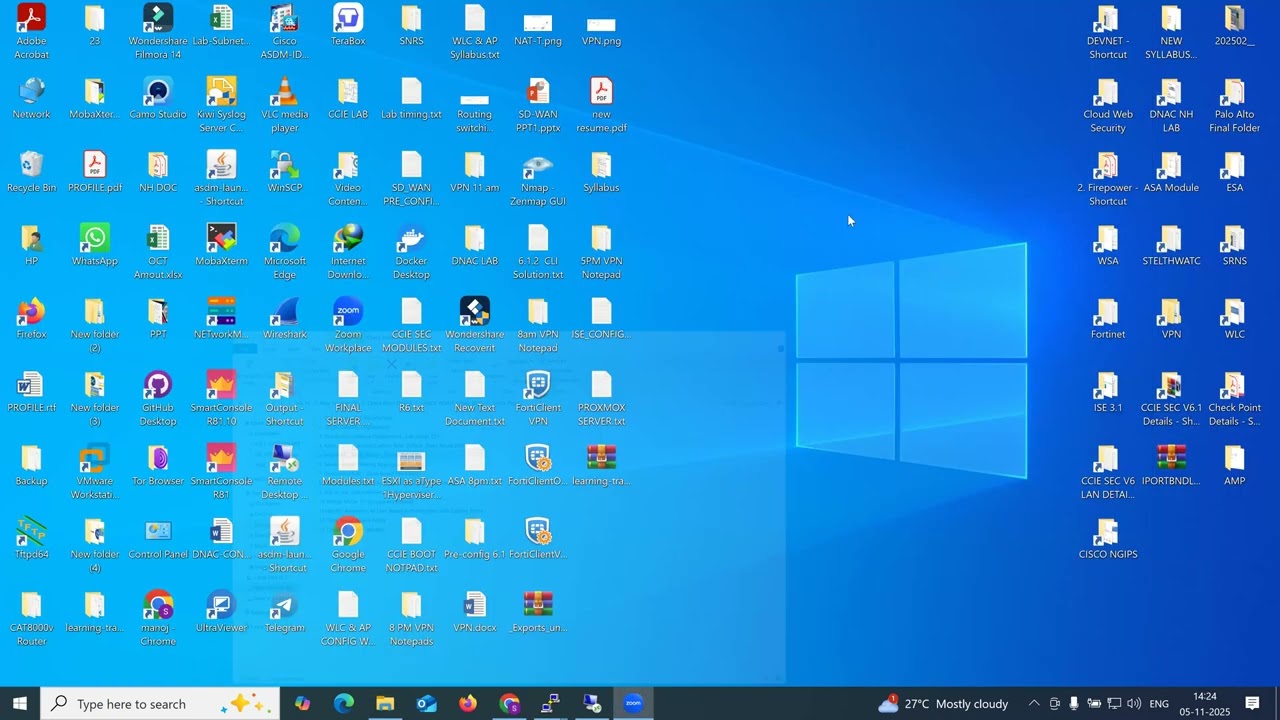Open Zoom Workplace desktop shortcut
The image size is (1280, 720).
coord(348,325)
